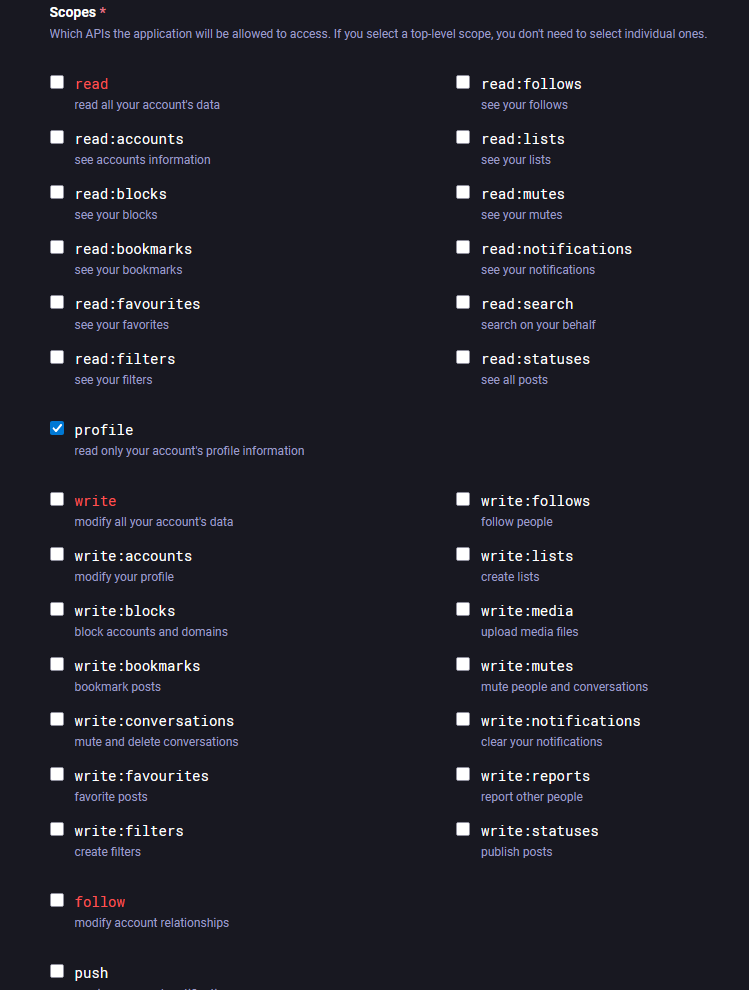Tick the write:conversations checkbox
This screenshot has height=990, width=749.
pyautogui.click(x=57, y=720)
